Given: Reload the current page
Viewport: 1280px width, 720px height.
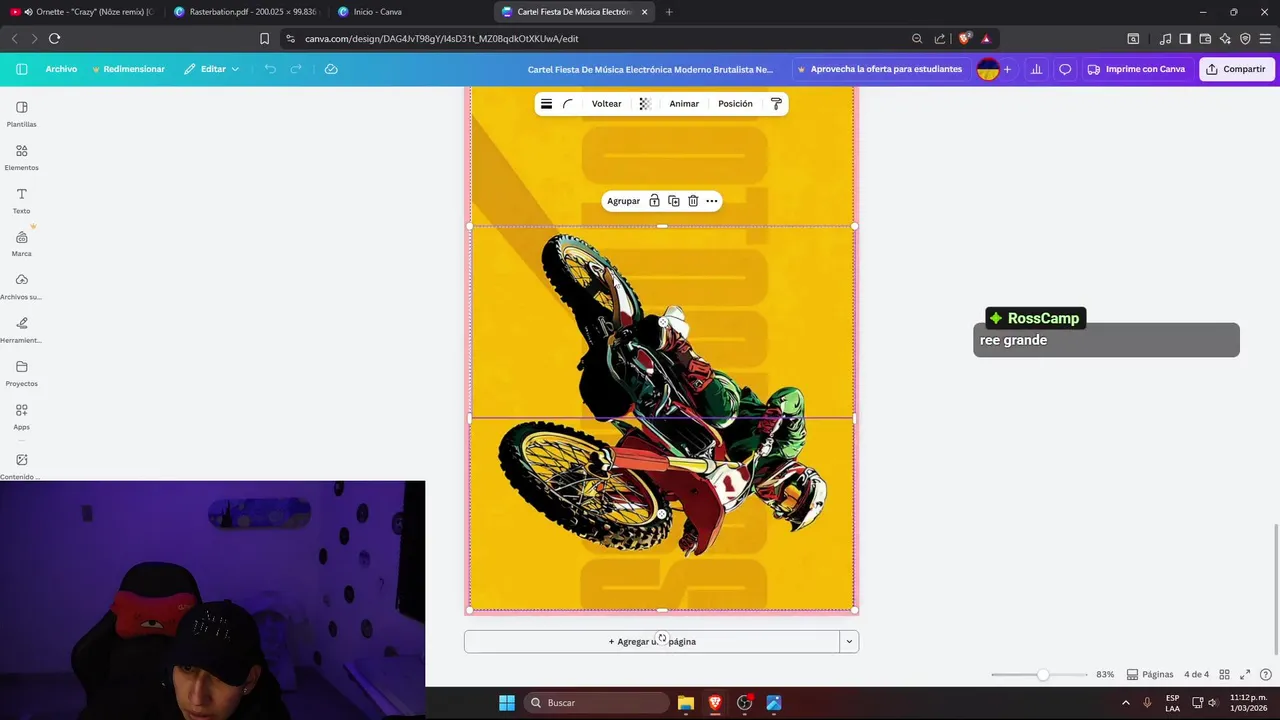Looking at the screenshot, I should click(x=54, y=38).
